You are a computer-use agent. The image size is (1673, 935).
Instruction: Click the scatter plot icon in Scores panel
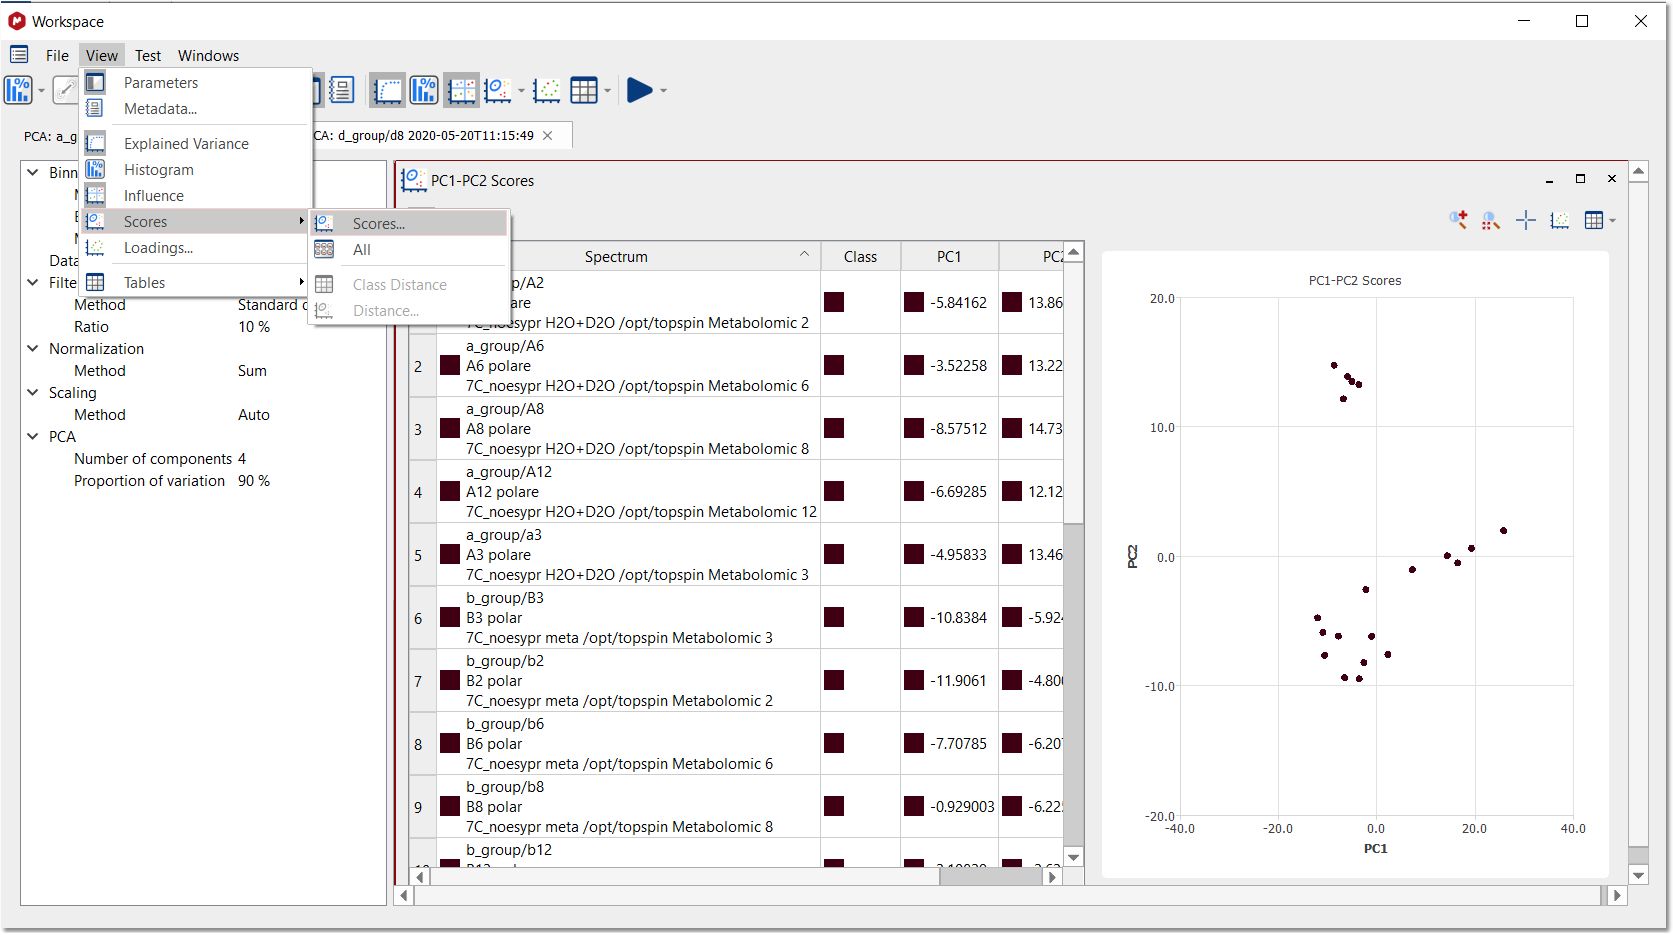(x=1559, y=220)
